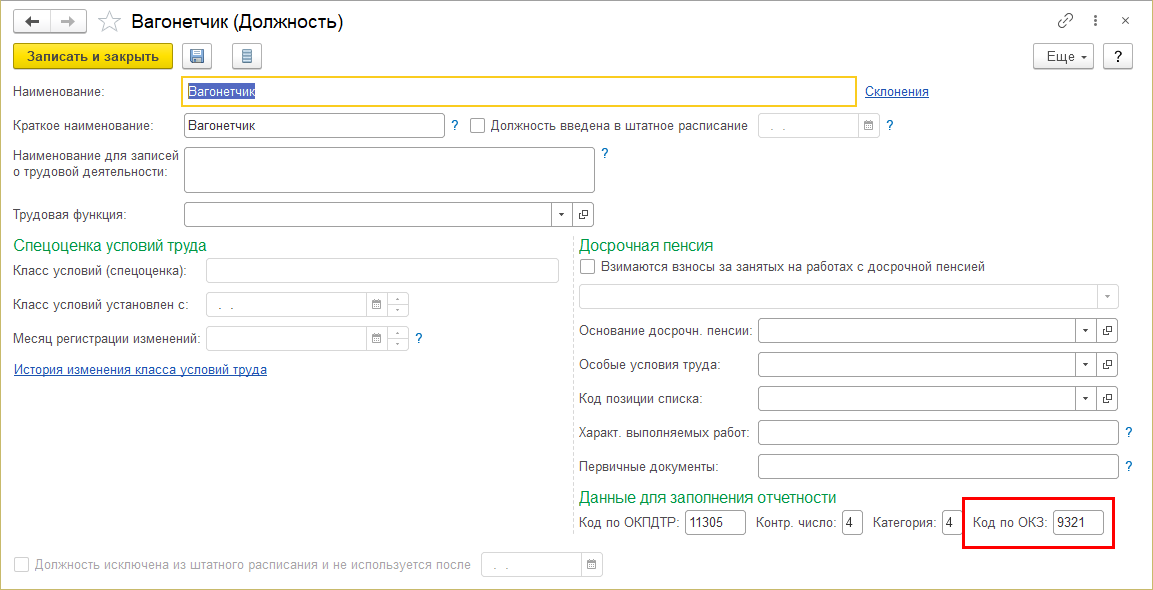
Task: Open the Особые условия труда dropdown
Action: pyautogui.click(x=1085, y=364)
